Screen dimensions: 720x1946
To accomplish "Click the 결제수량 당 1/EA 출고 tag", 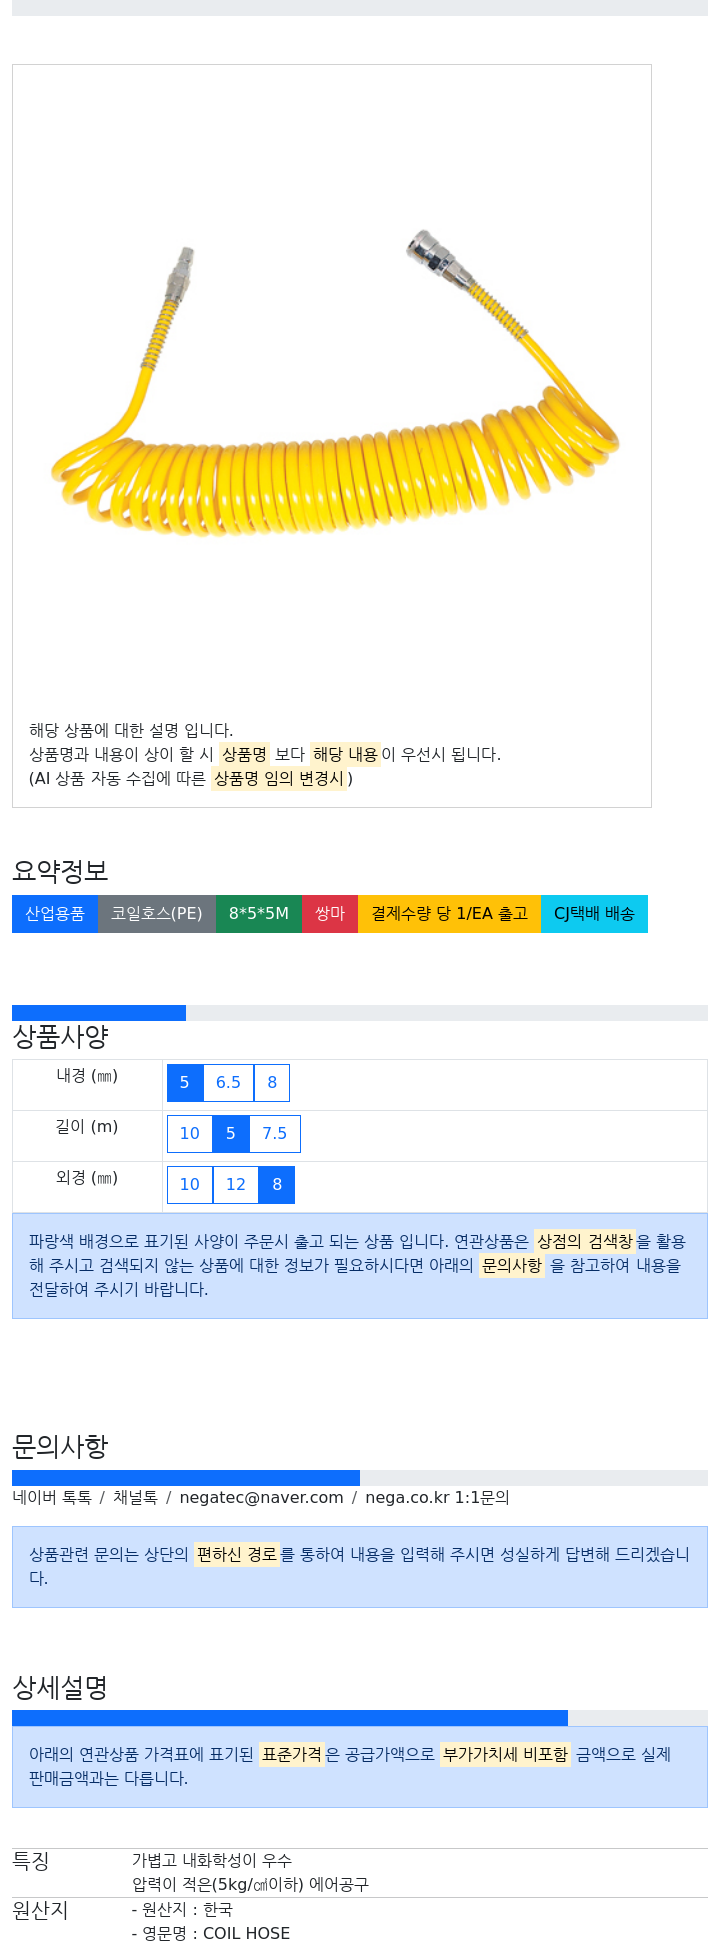I will (x=449, y=914).
